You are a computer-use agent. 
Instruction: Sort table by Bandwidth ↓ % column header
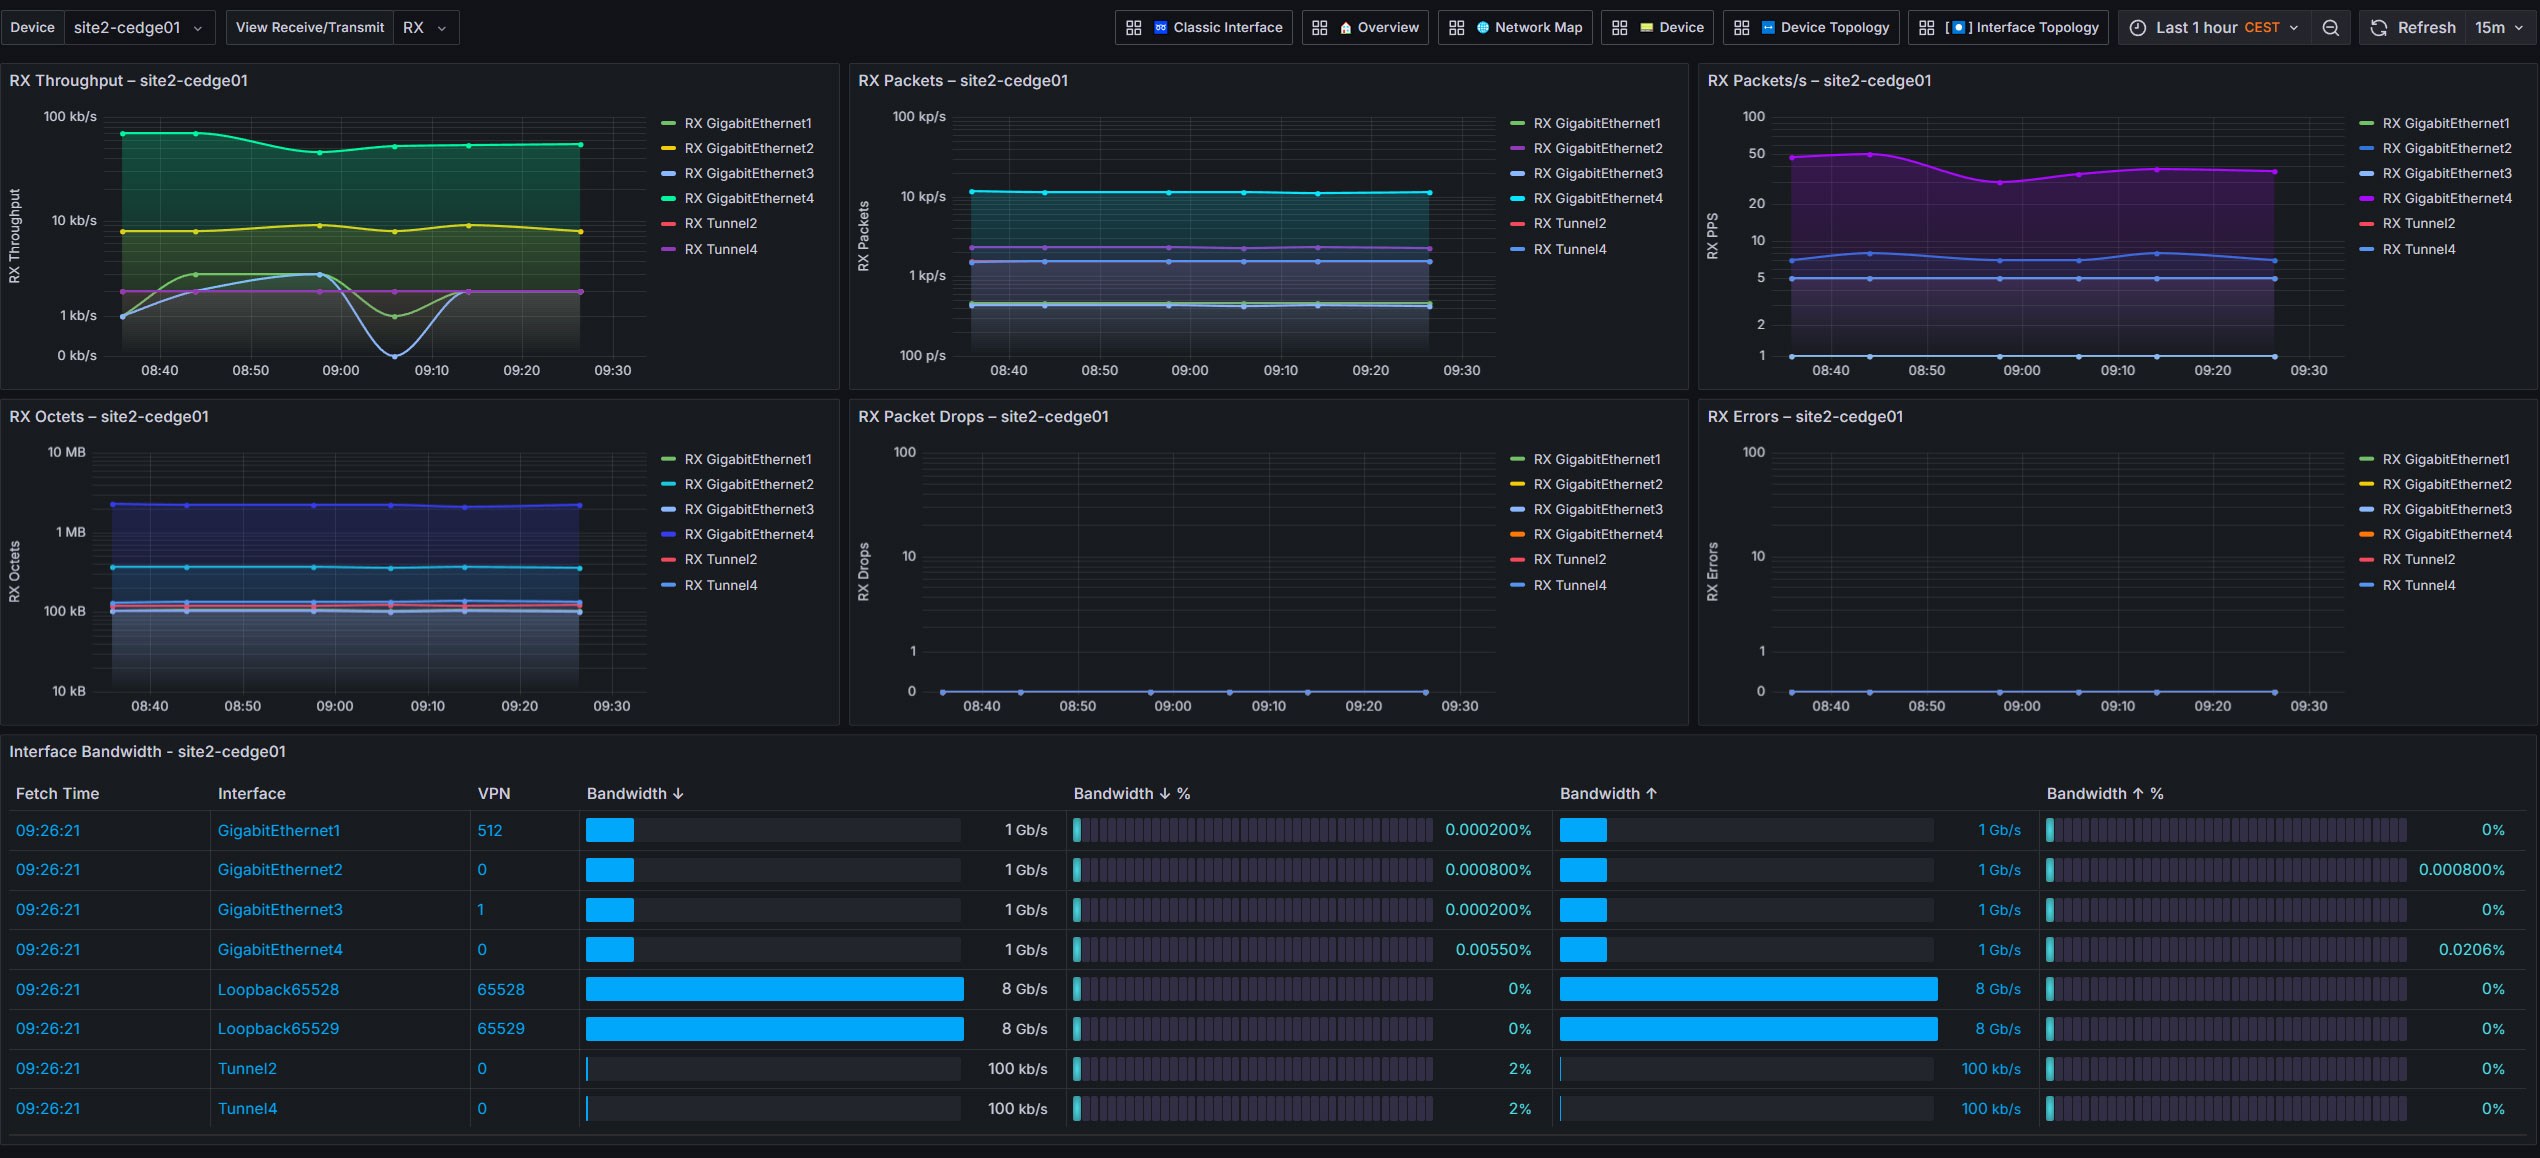(x=1131, y=794)
